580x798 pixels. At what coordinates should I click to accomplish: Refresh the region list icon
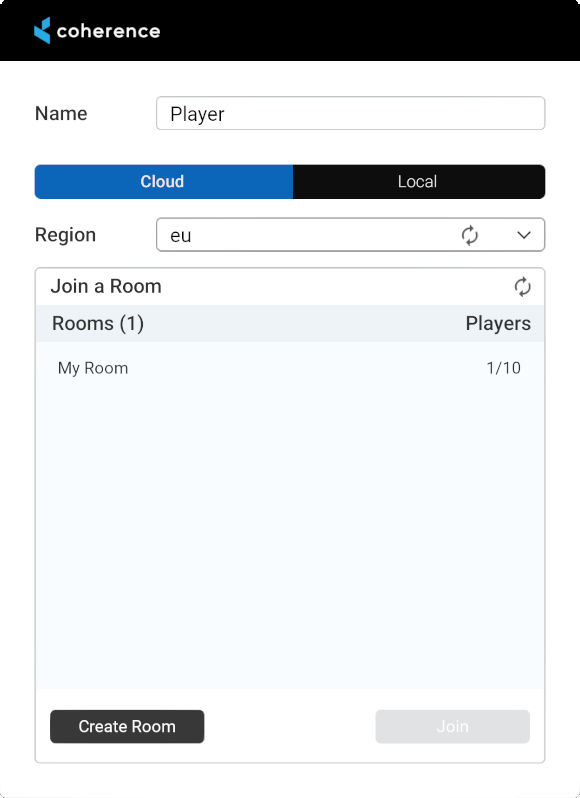pos(470,235)
